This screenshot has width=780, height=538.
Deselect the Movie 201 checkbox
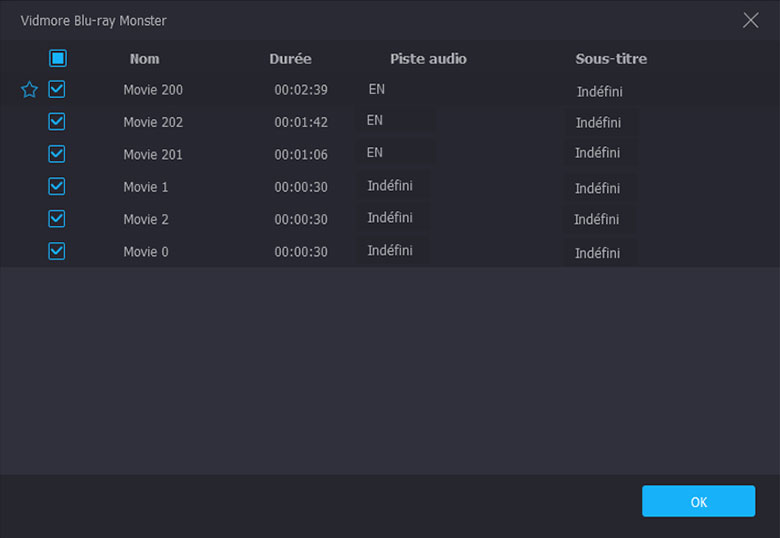[57, 154]
